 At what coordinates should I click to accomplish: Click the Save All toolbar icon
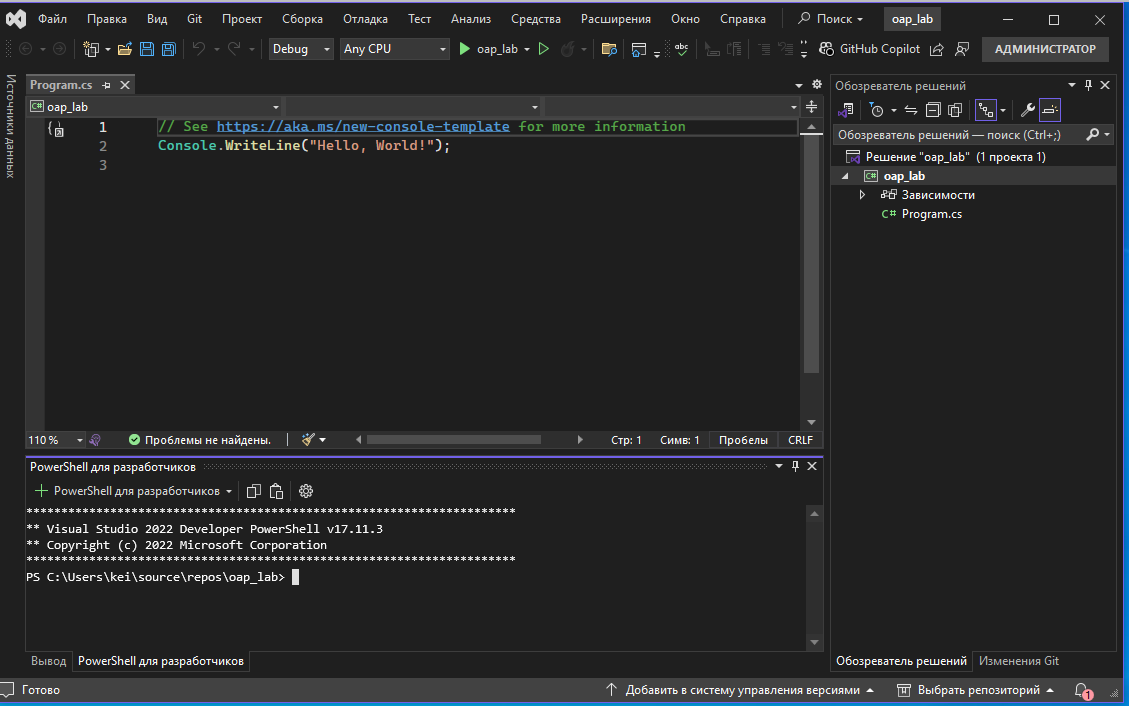click(168, 49)
